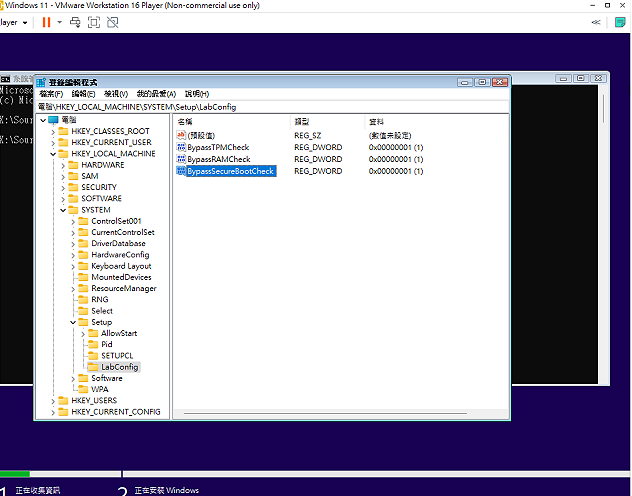Select the SETUPCL folder icon
632x496 pixels.
pos(93,356)
